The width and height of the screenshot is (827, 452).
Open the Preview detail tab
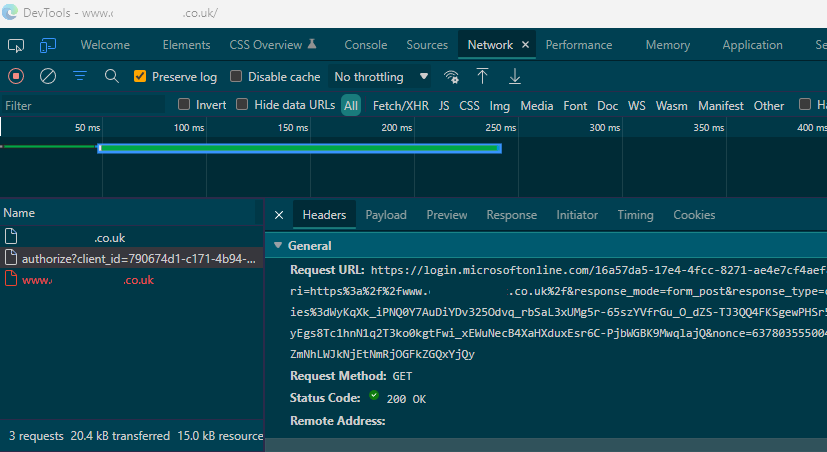click(x=447, y=215)
